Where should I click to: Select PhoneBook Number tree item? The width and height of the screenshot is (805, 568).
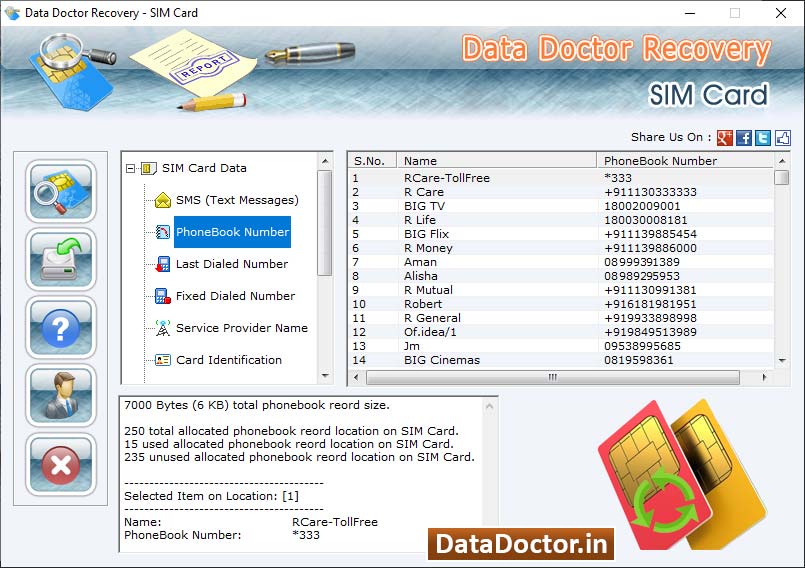click(x=233, y=232)
